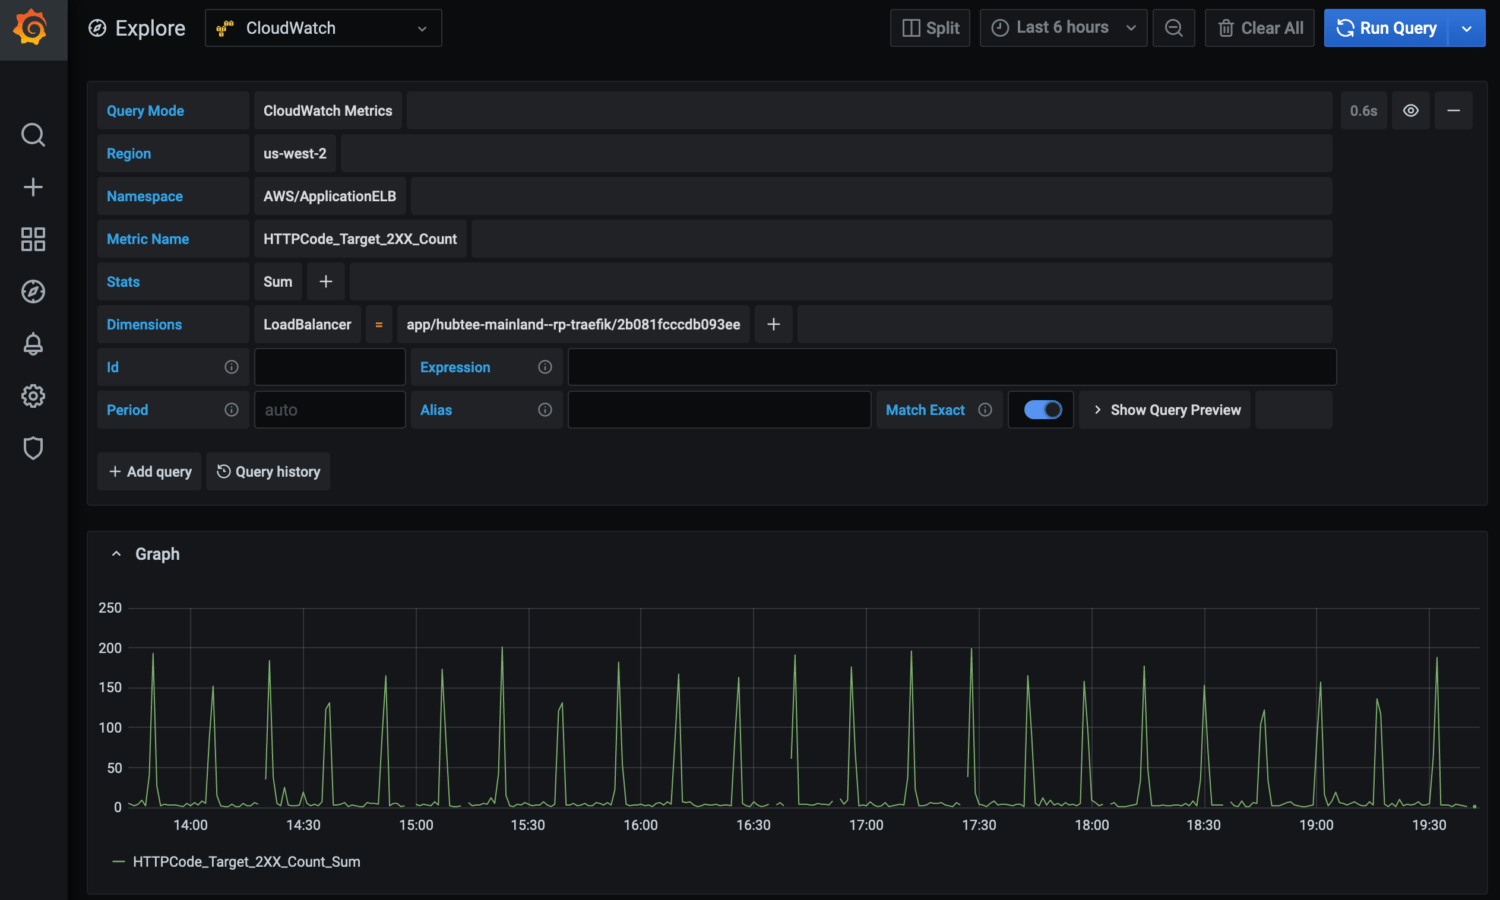Click the Id info icon
The height and width of the screenshot is (900, 1500).
[231, 367]
